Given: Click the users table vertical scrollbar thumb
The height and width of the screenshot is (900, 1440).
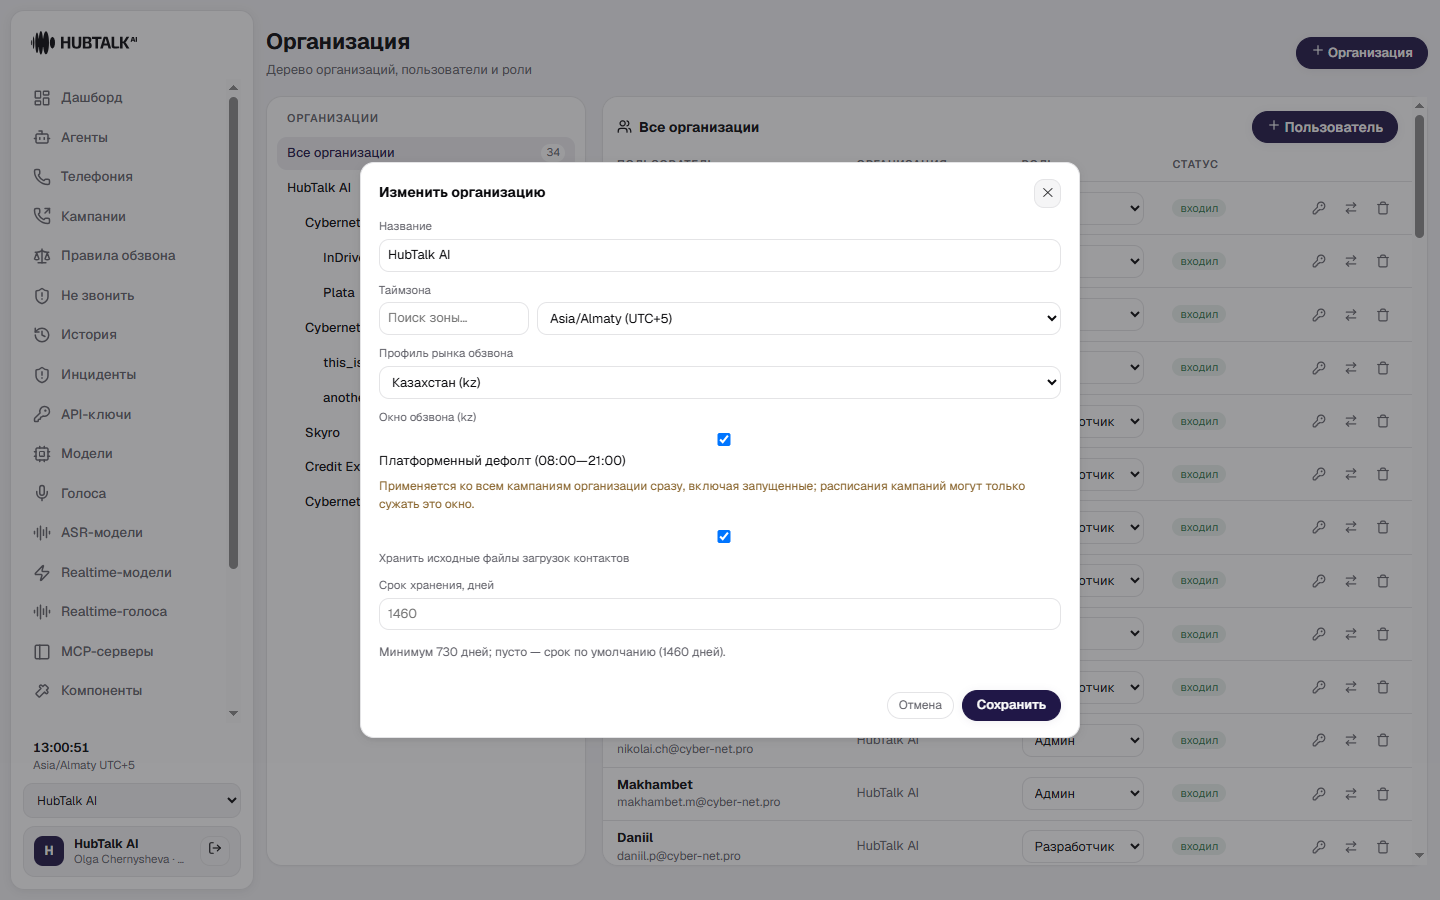Looking at the screenshot, I should 1419,177.
